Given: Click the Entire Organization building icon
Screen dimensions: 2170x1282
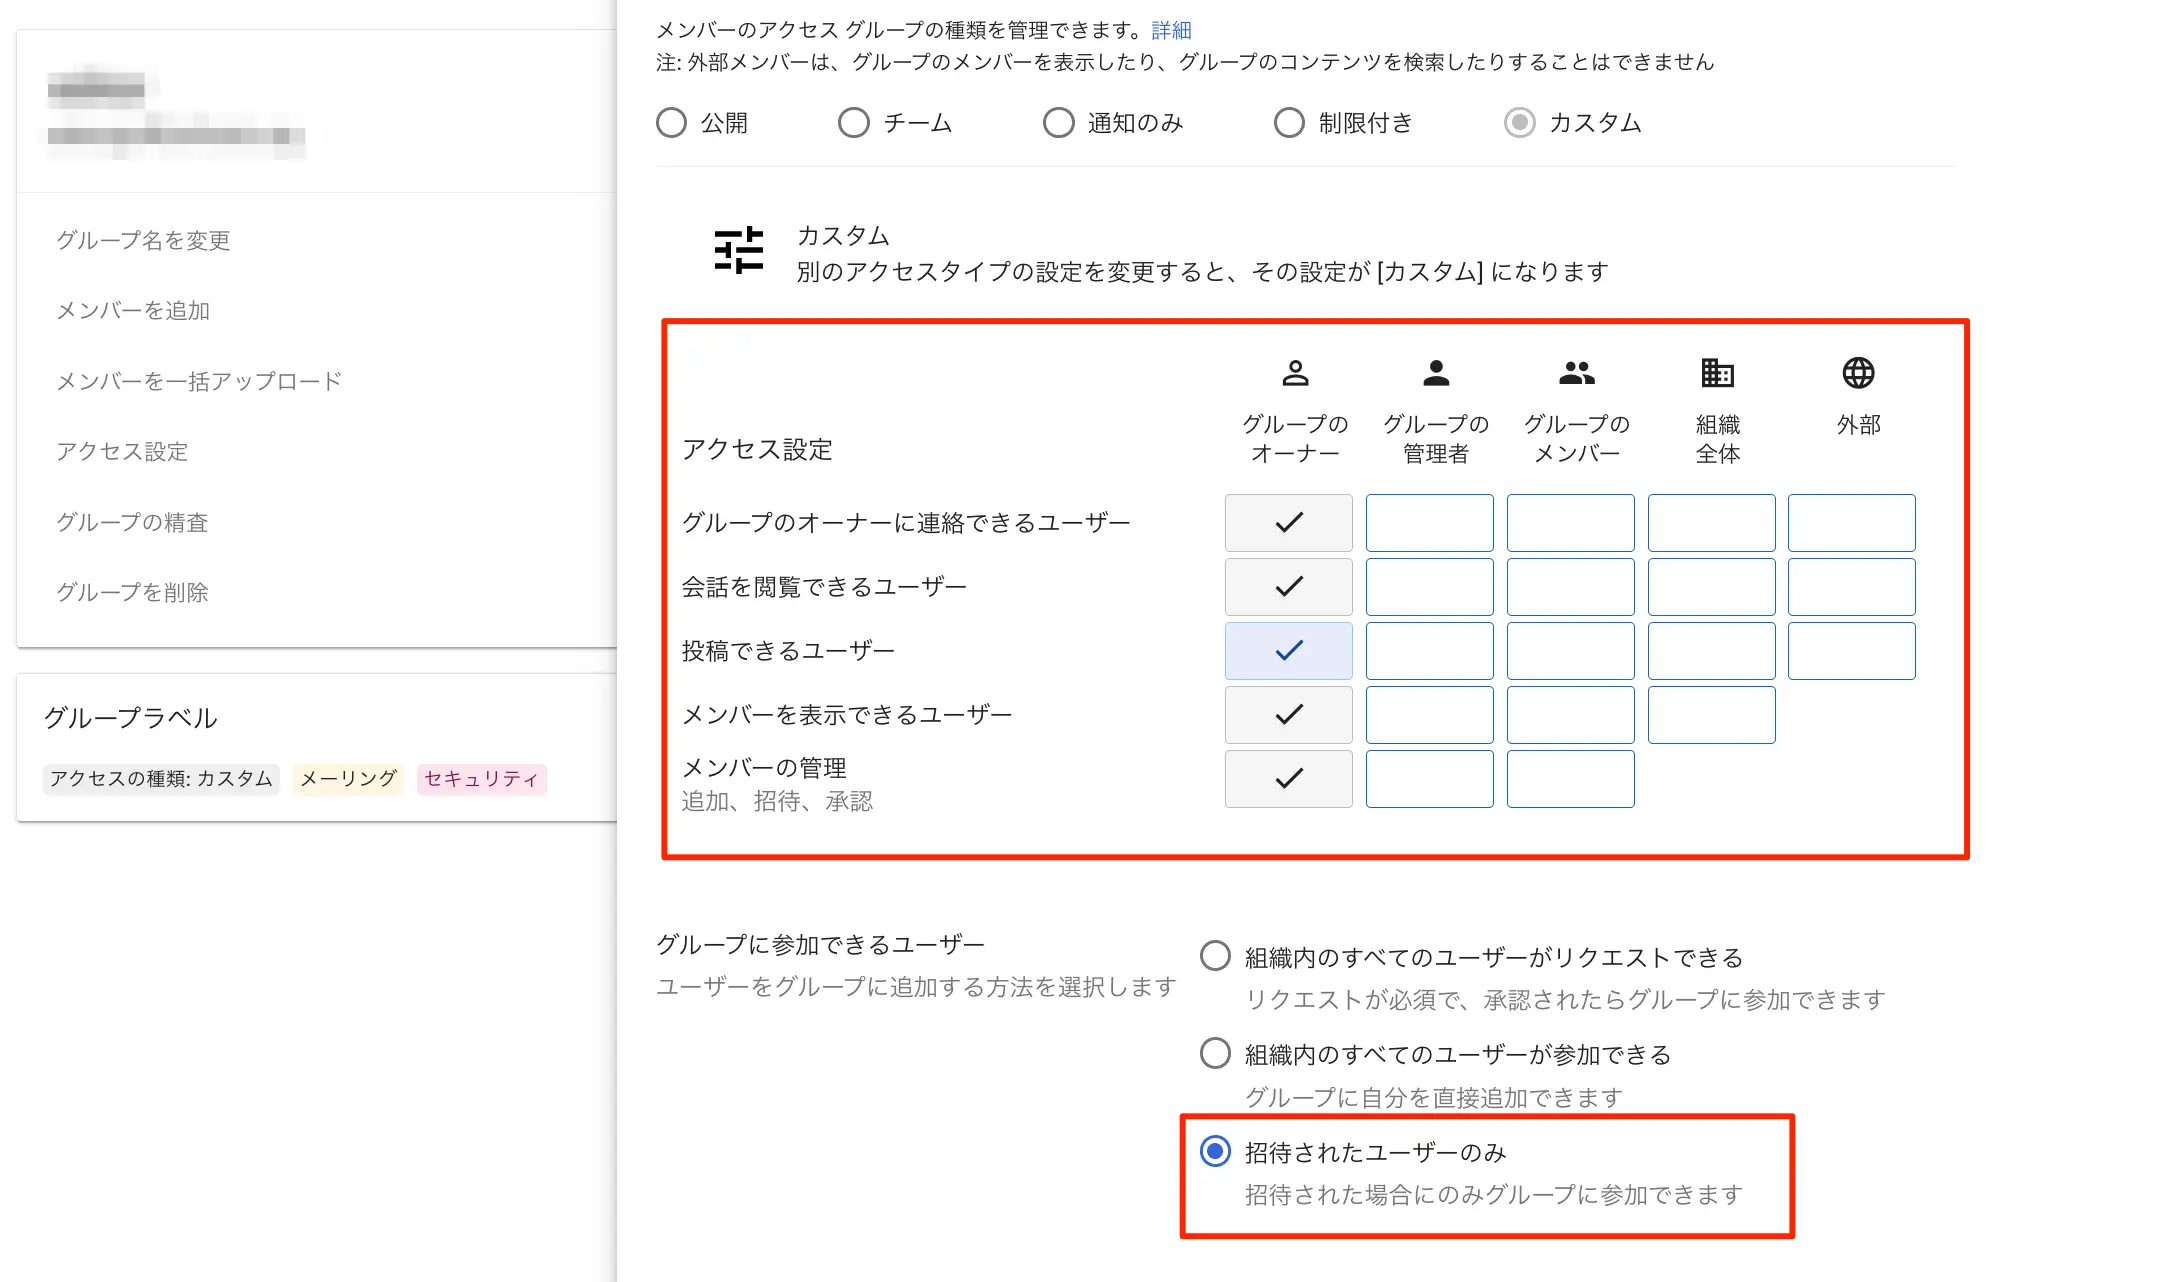Looking at the screenshot, I should [x=1717, y=373].
